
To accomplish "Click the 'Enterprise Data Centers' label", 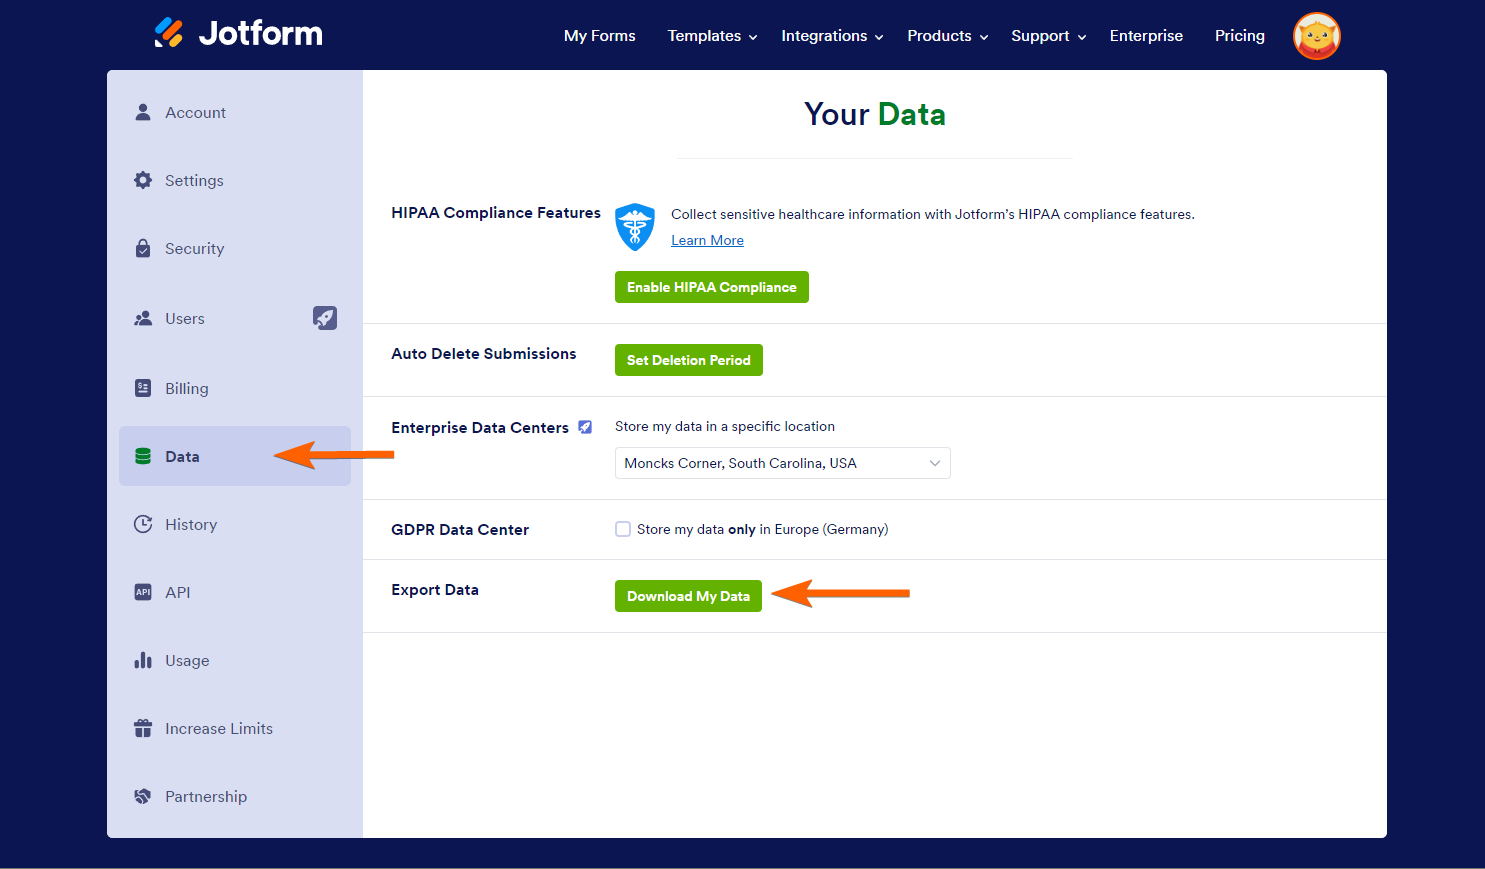I will (x=480, y=428).
